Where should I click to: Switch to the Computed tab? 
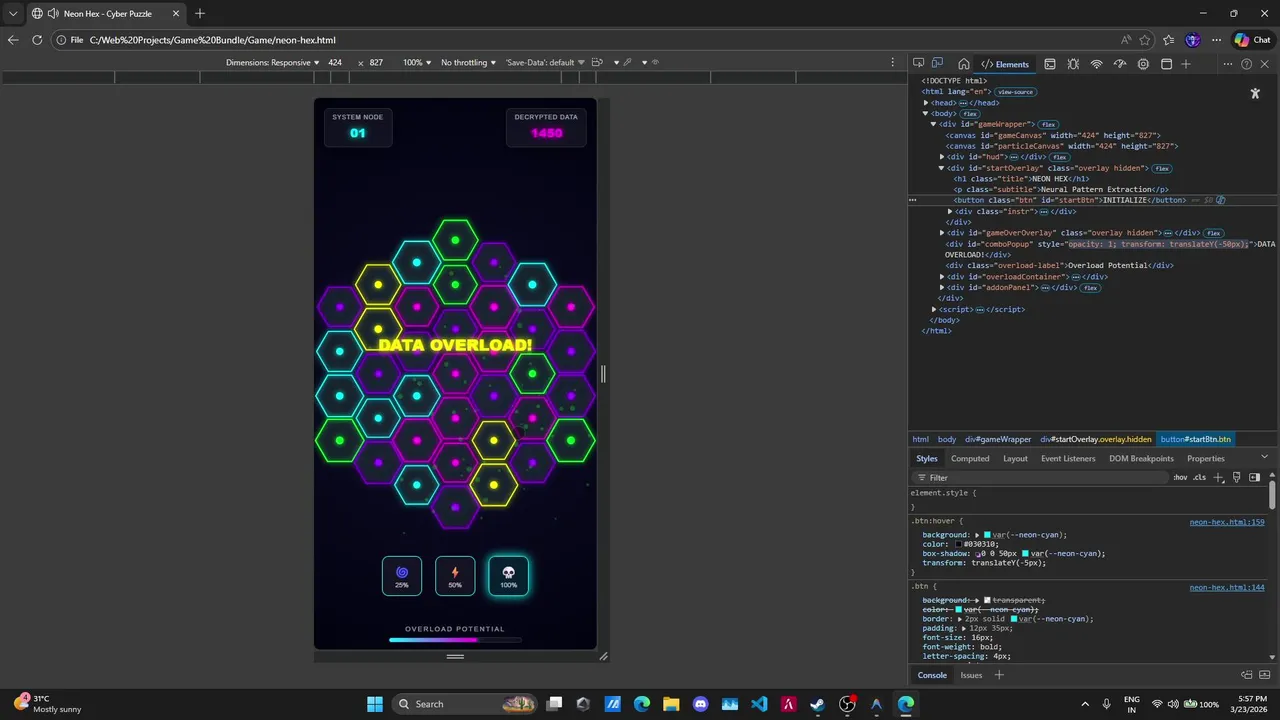(x=970, y=458)
